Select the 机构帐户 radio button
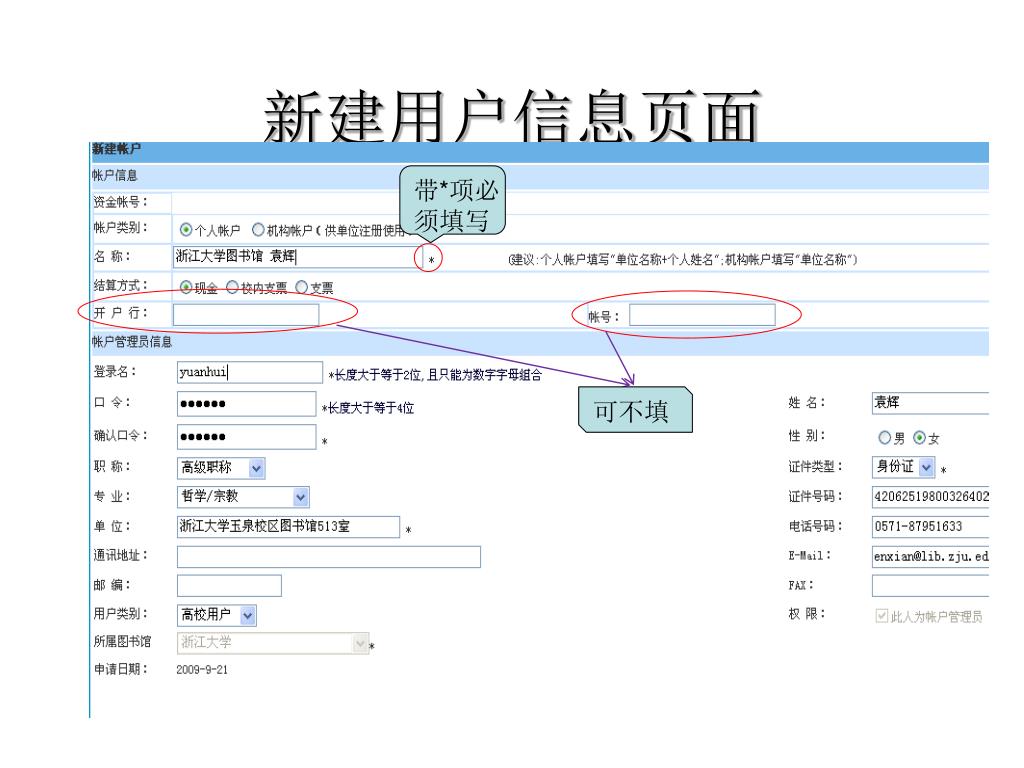This screenshot has height=768, width=1024. tap(258, 230)
